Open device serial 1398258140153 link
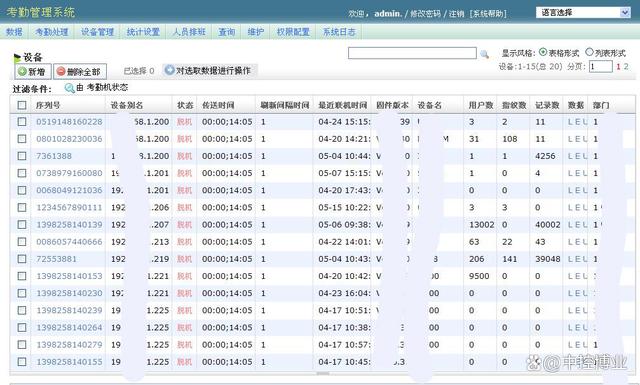This screenshot has width=640, height=385. click(x=69, y=276)
